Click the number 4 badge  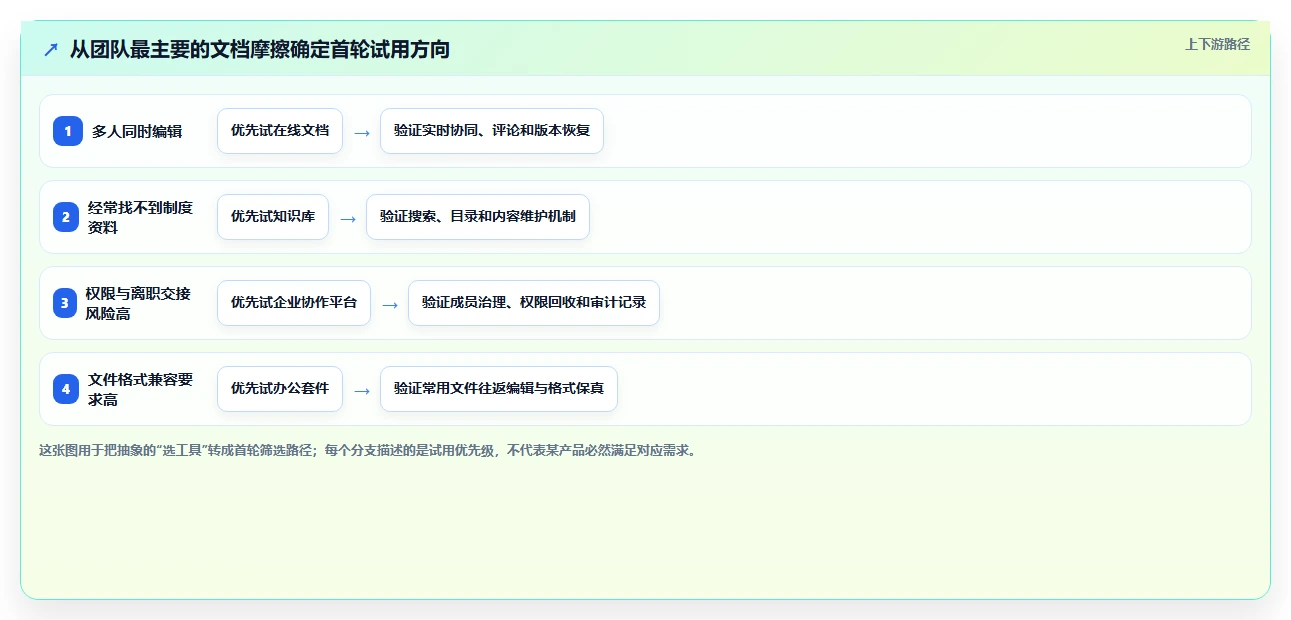(x=66, y=389)
